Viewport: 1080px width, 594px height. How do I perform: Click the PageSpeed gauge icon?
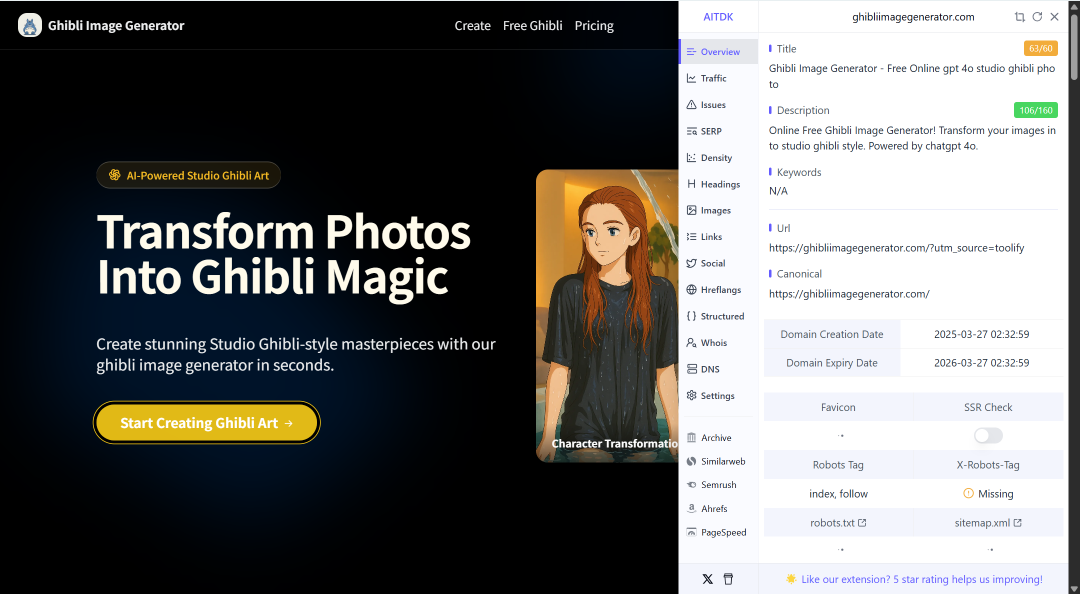click(x=692, y=532)
